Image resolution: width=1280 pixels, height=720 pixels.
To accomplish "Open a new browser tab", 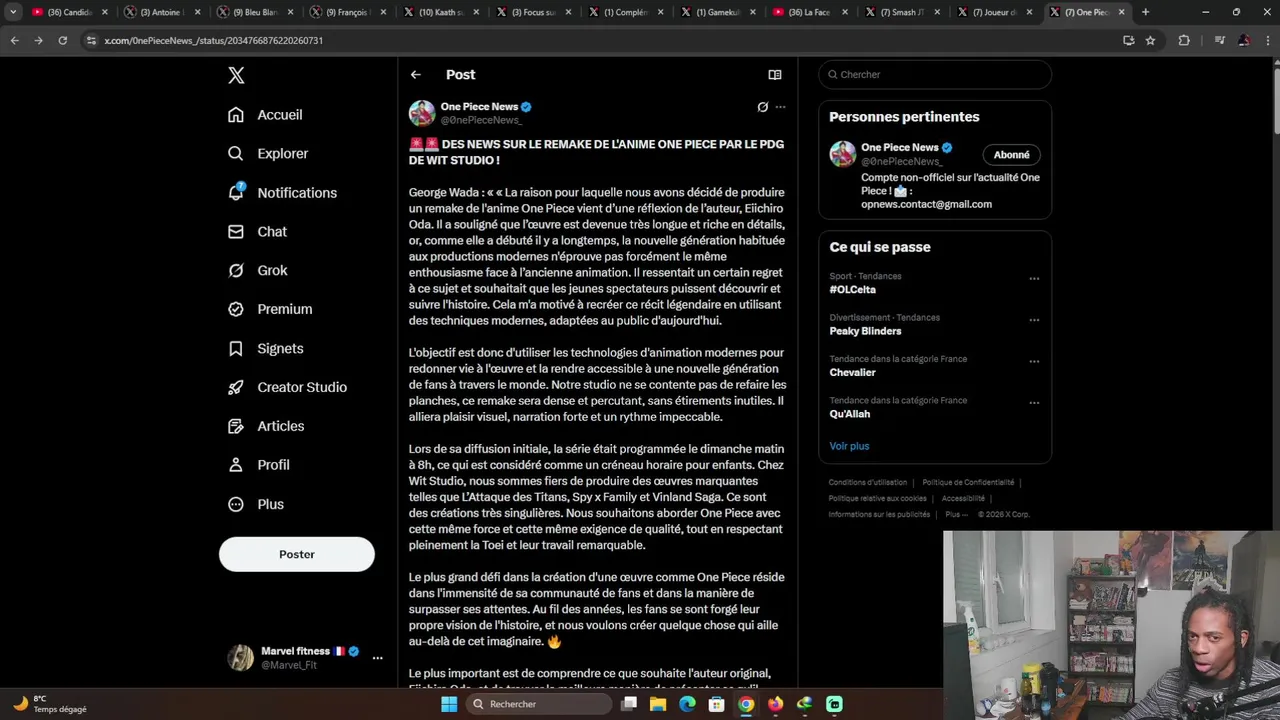I will point(1145,12).
